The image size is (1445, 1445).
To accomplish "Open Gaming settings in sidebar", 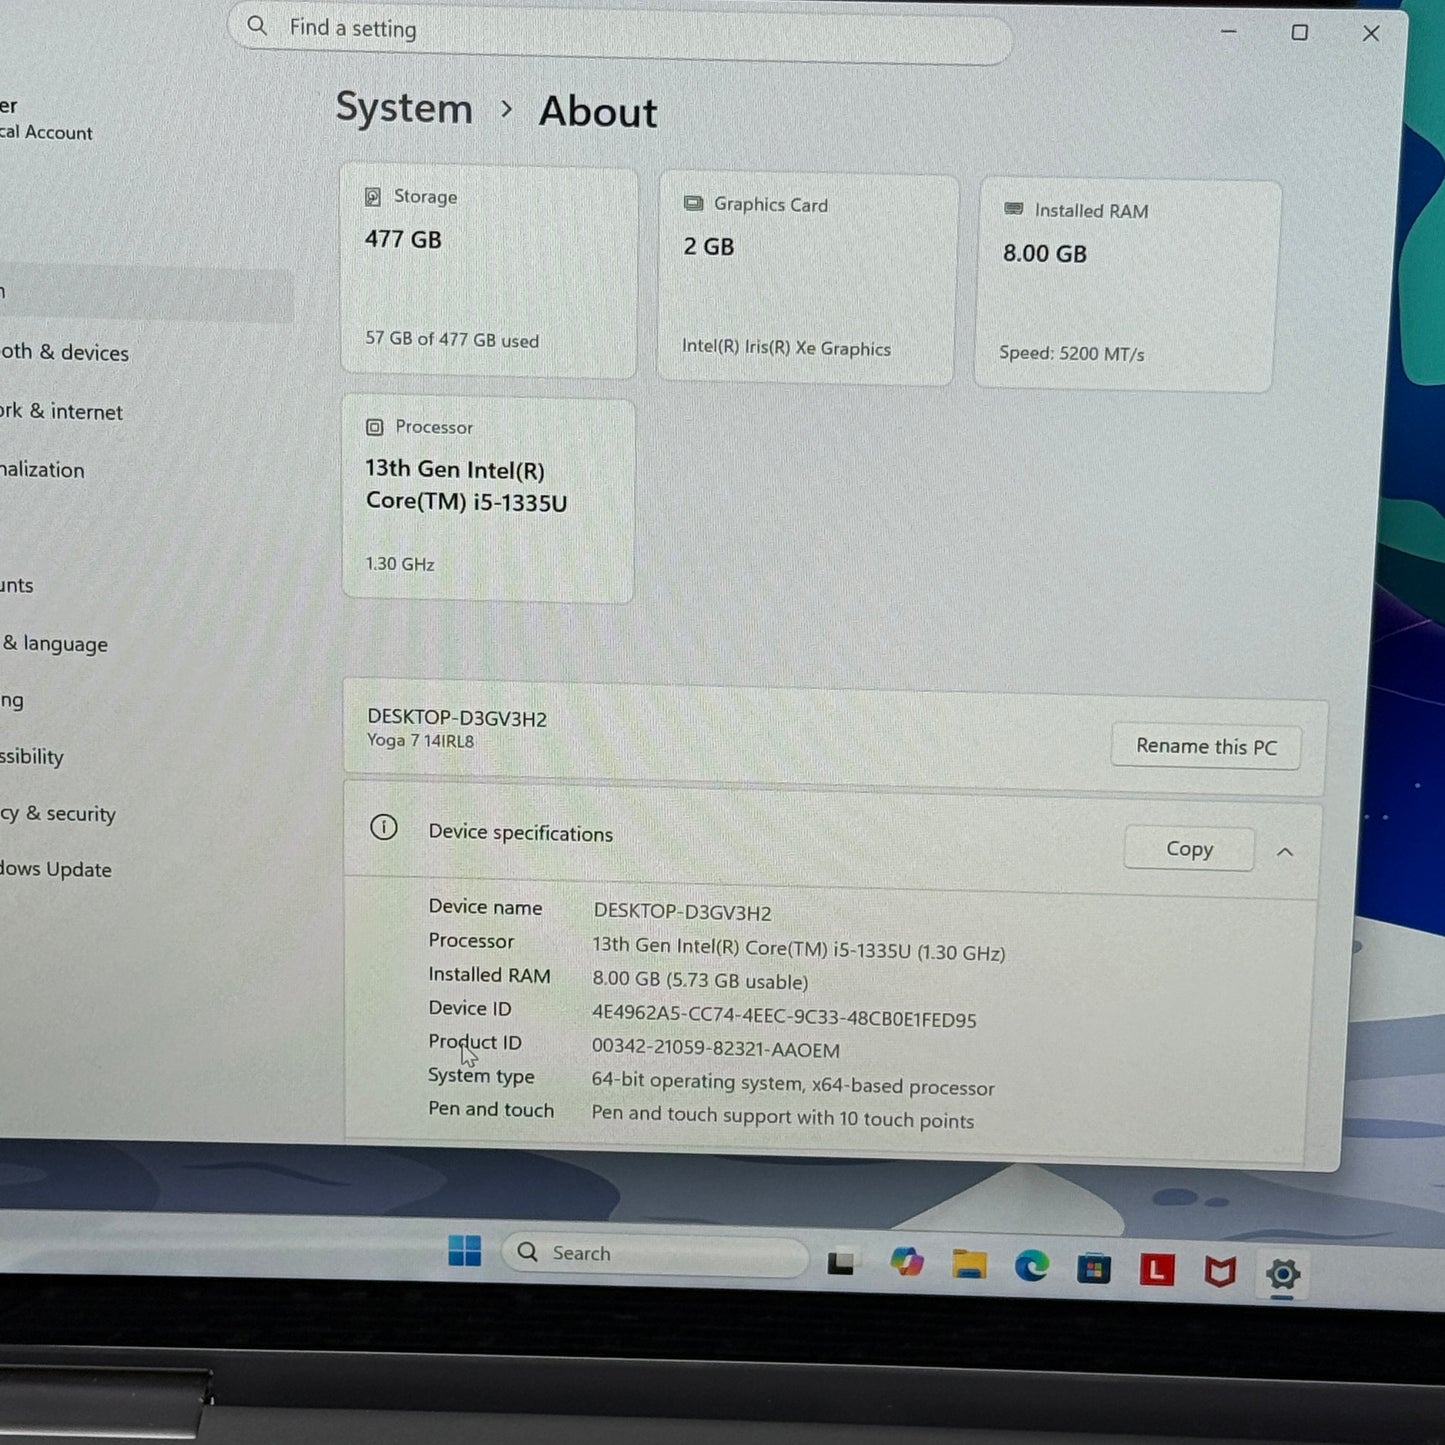I will point(12,700).
